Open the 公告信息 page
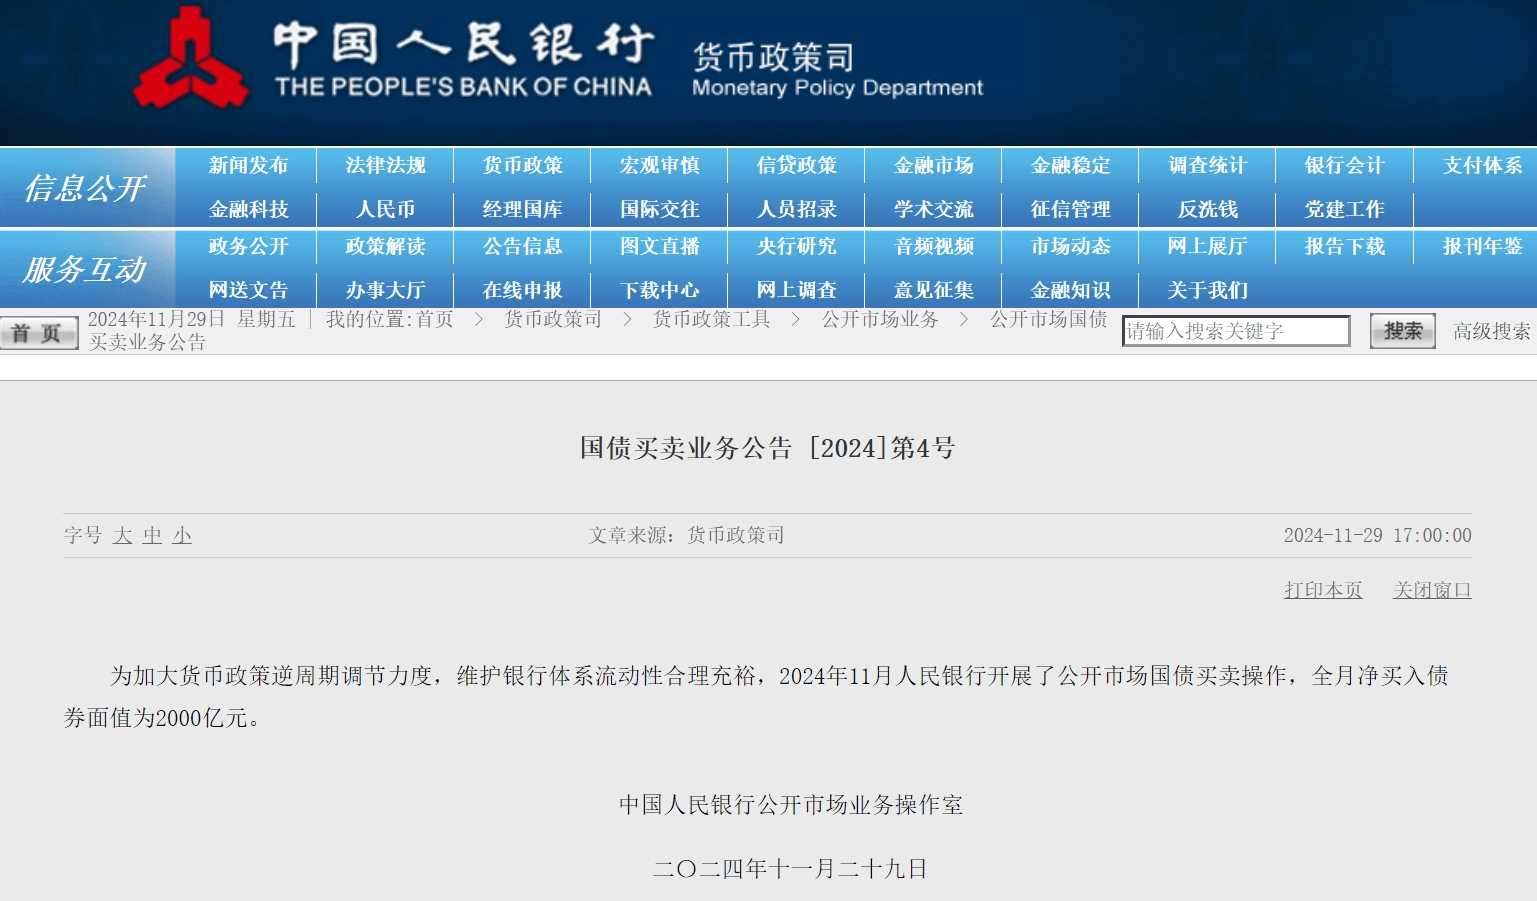The image size is (1537, 901). (x=522, y=247)
